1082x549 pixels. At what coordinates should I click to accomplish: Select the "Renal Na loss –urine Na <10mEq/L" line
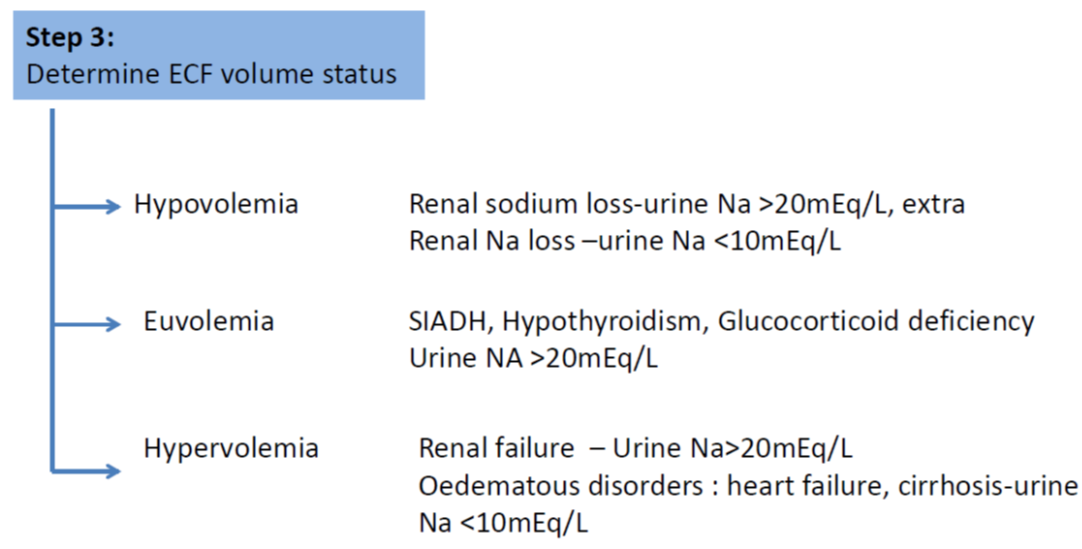click(625, 241)
